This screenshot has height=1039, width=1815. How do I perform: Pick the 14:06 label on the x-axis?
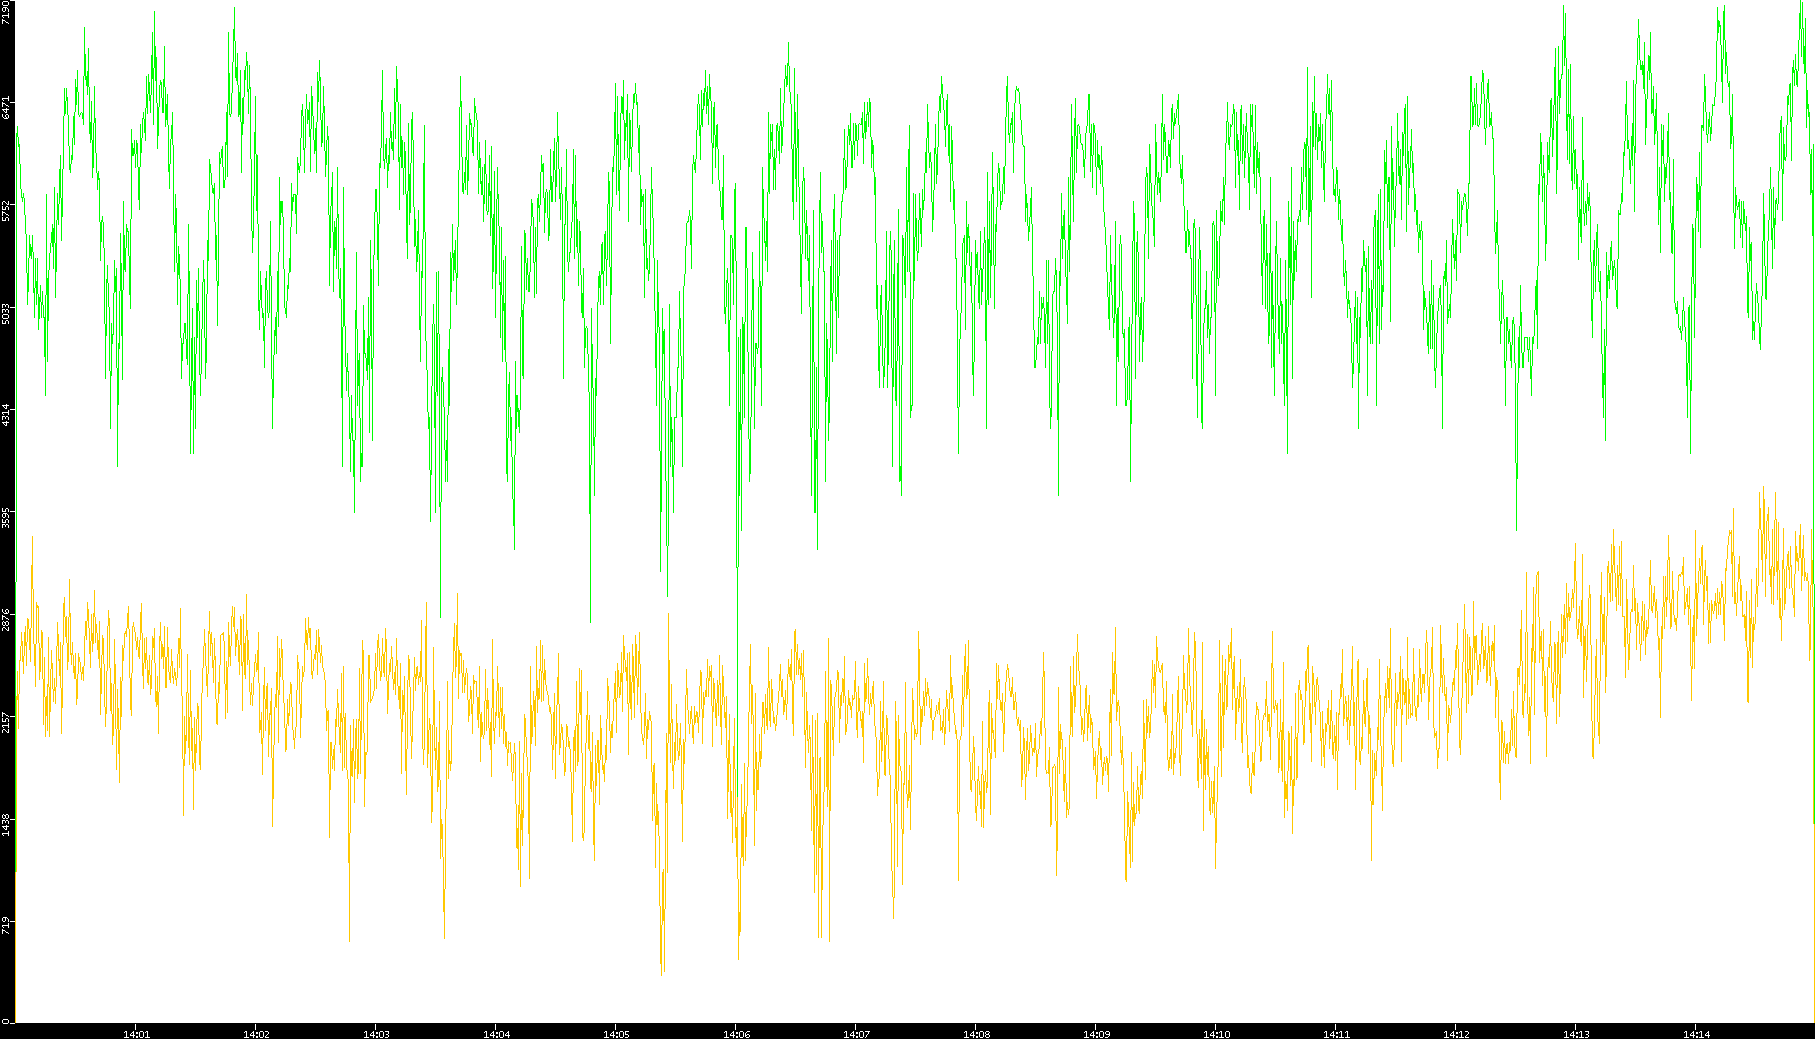click(x=736, y=1033)
